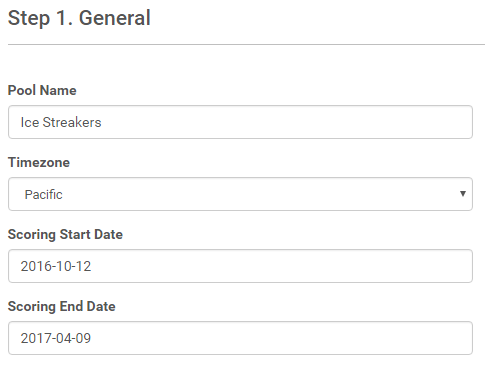
Task: Click the Pacific option text
Action: [44, 194]
